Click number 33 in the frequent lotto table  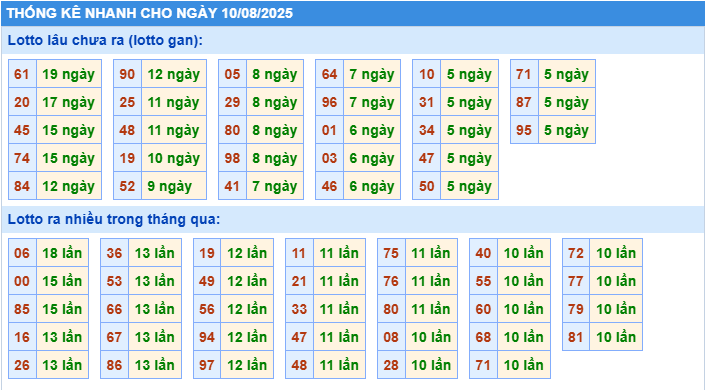tap(299, 309)
